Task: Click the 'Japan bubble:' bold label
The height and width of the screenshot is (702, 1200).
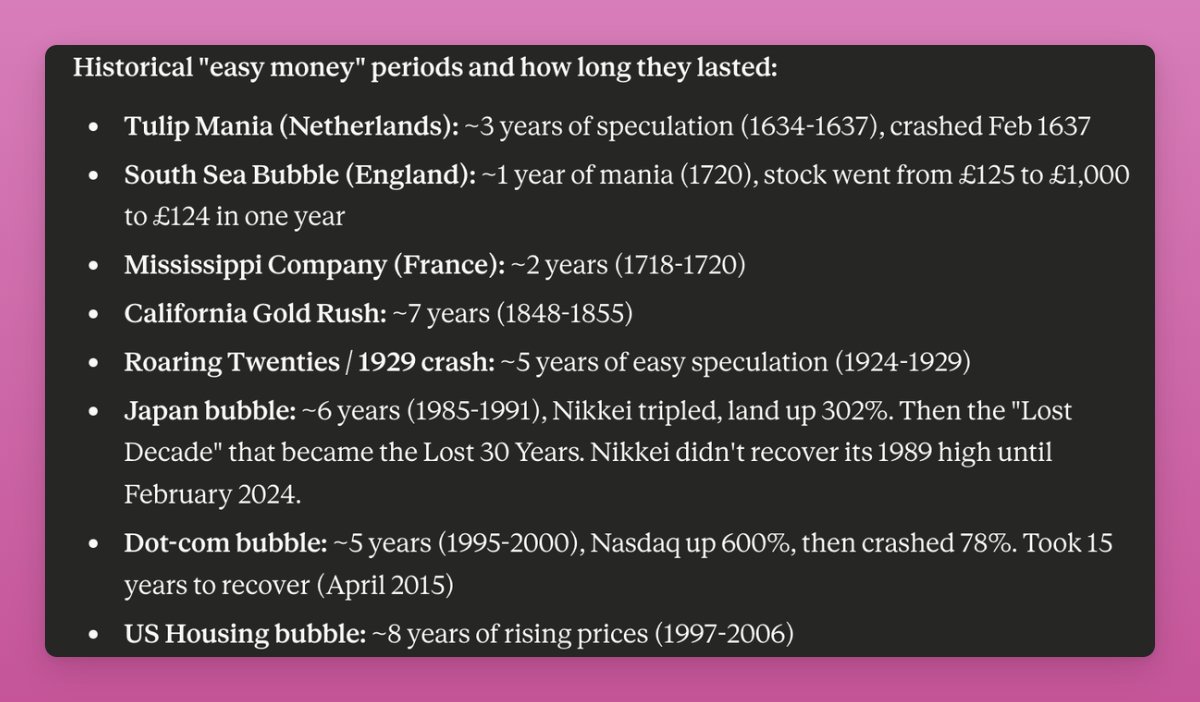Action: click(209, 411)
